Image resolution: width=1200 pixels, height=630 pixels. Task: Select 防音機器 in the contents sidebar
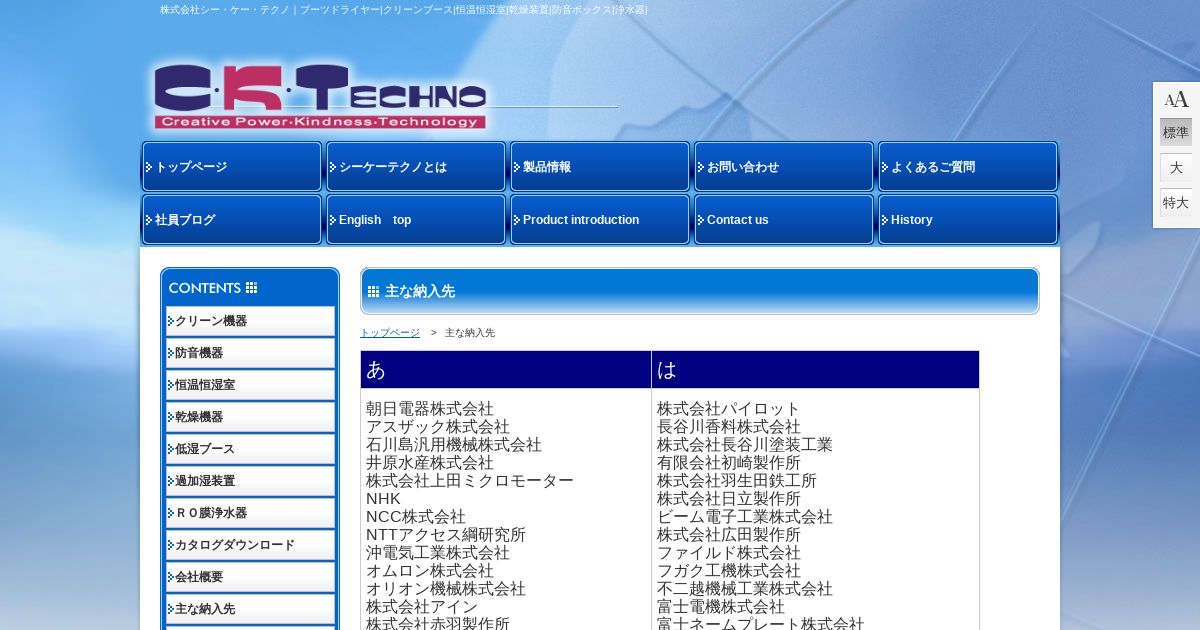tap(250, 353)
